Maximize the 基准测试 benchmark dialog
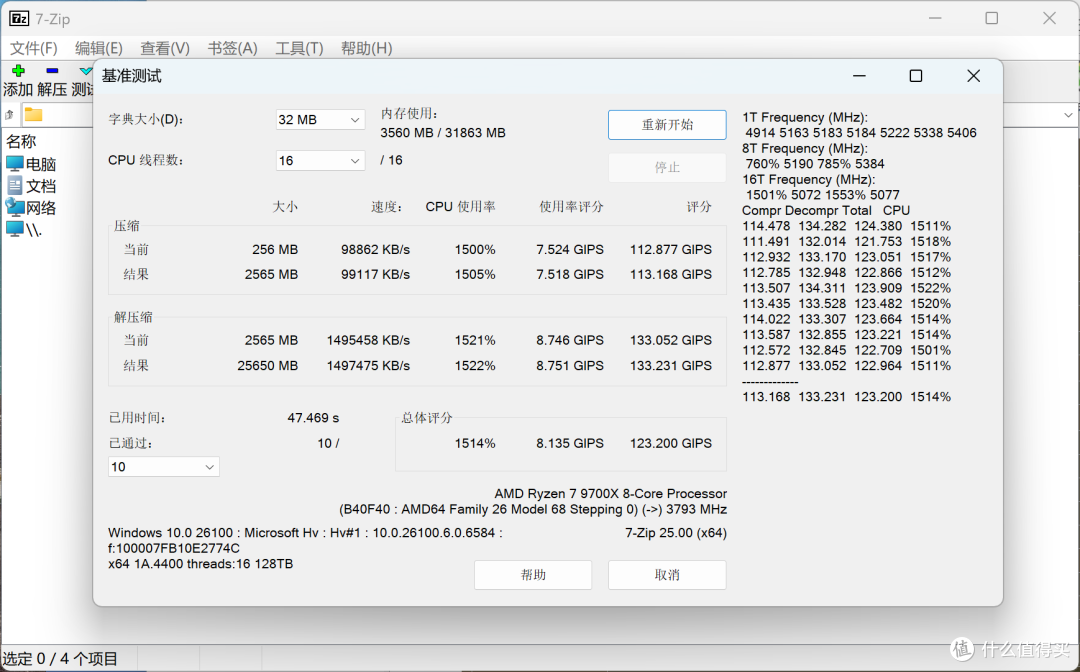This screenshot has width=1080, height=672. point(915,76)
